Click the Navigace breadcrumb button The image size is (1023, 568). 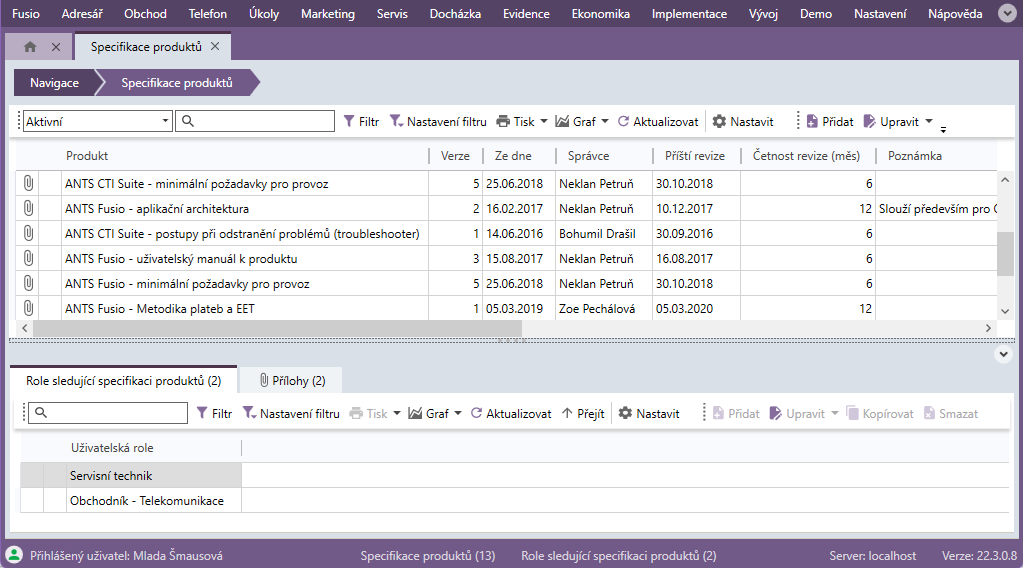tap(54, 83)
